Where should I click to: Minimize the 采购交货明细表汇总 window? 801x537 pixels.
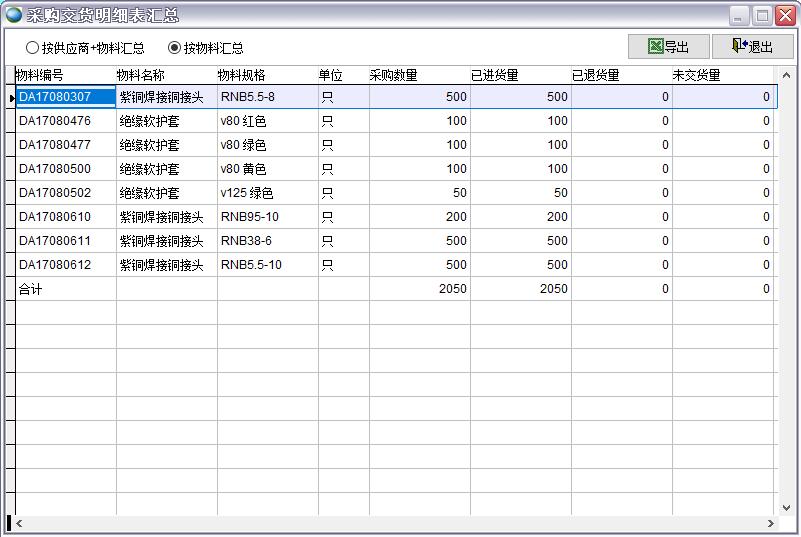[x=739, y=16]
